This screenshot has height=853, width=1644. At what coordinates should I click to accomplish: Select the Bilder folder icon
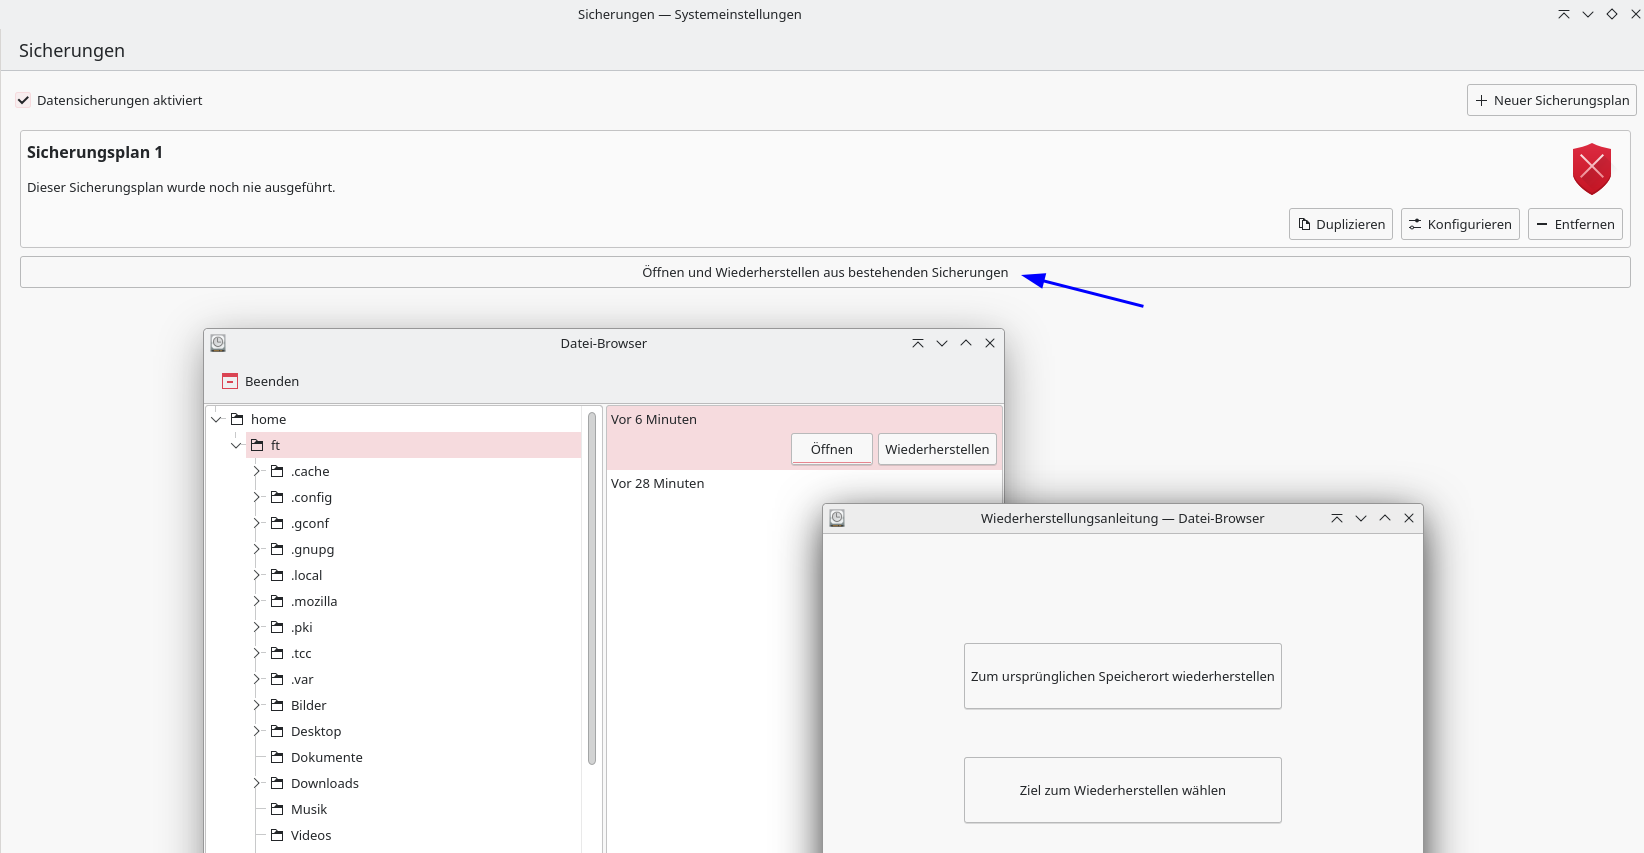[277, 705]
